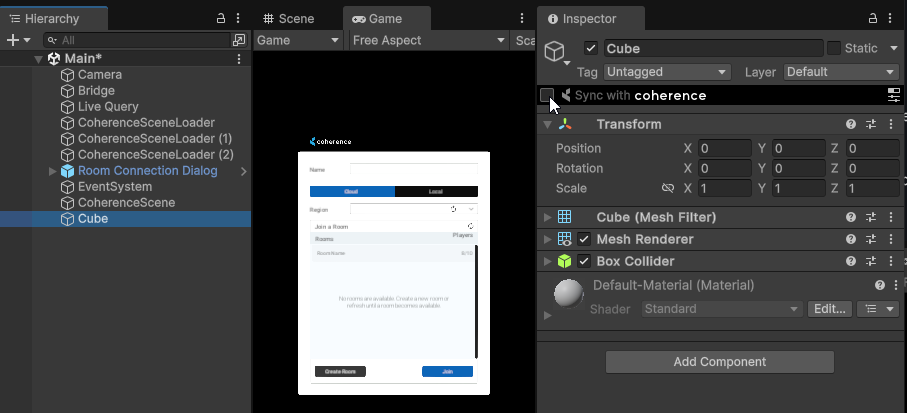This screenshot has width=907, height=413.
Task: Open the Layer dropdown showing Default
Action: [x=840, y=72]
